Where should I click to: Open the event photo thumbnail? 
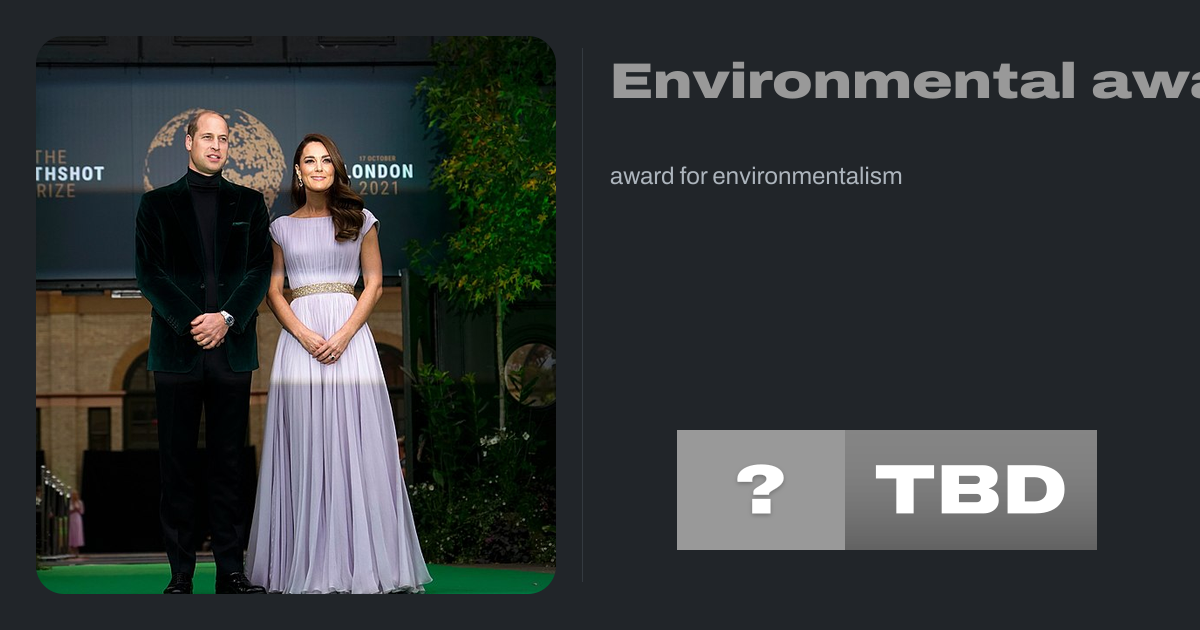[x=296, y=315]
